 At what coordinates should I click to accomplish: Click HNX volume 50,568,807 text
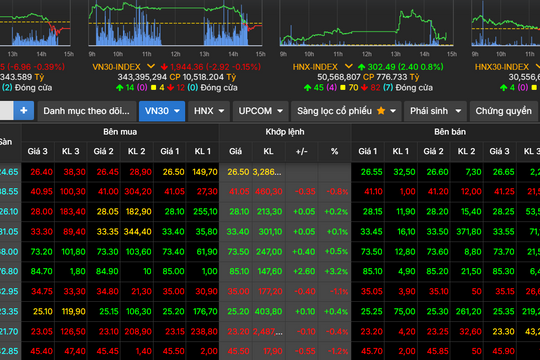339,77
